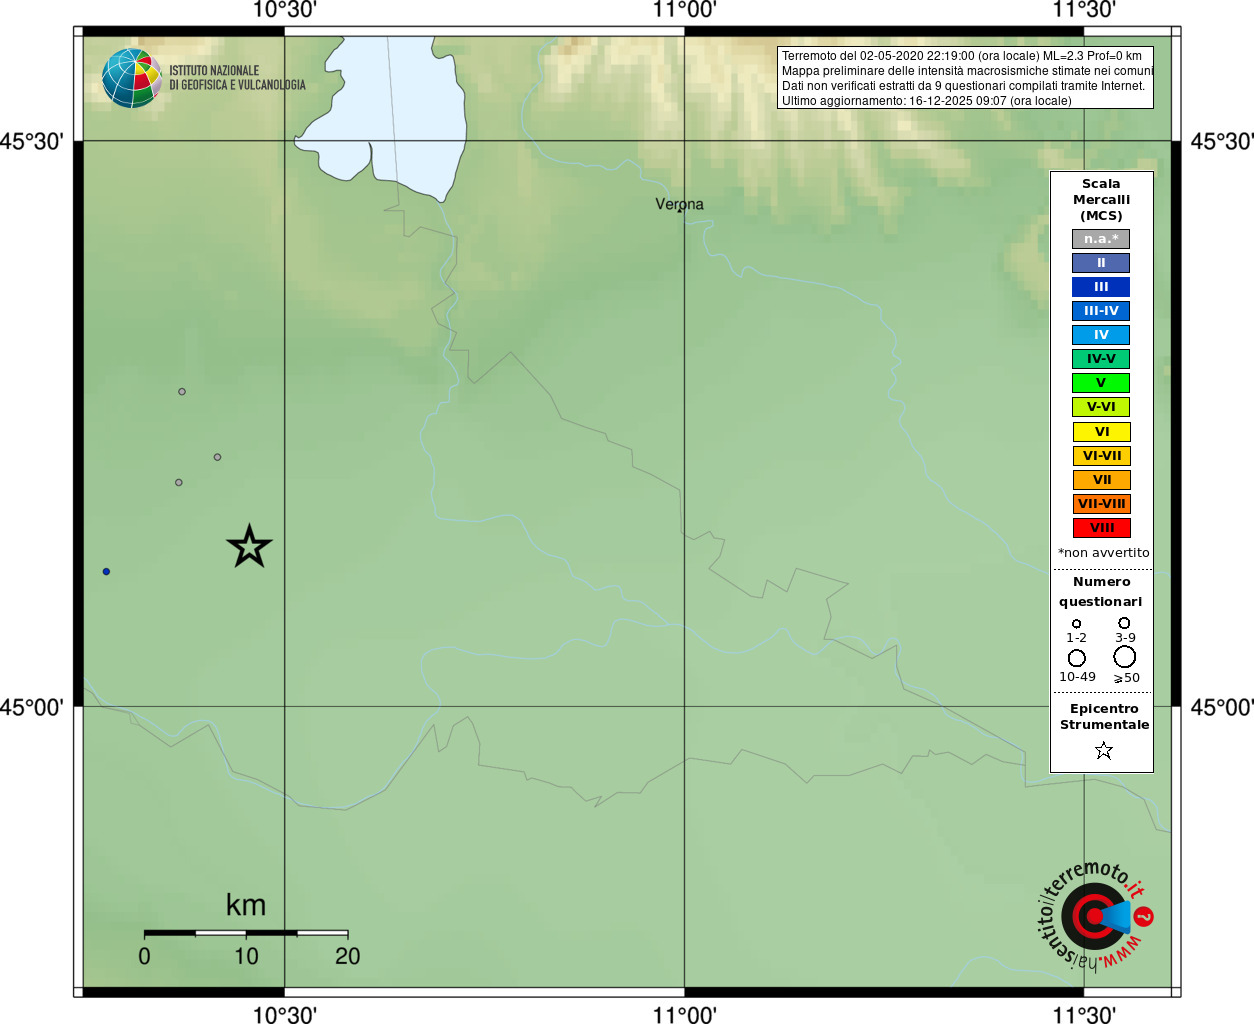
Task: Click the Terremoto del 02-05-2020 info line
Action: [x=961, y=56]
